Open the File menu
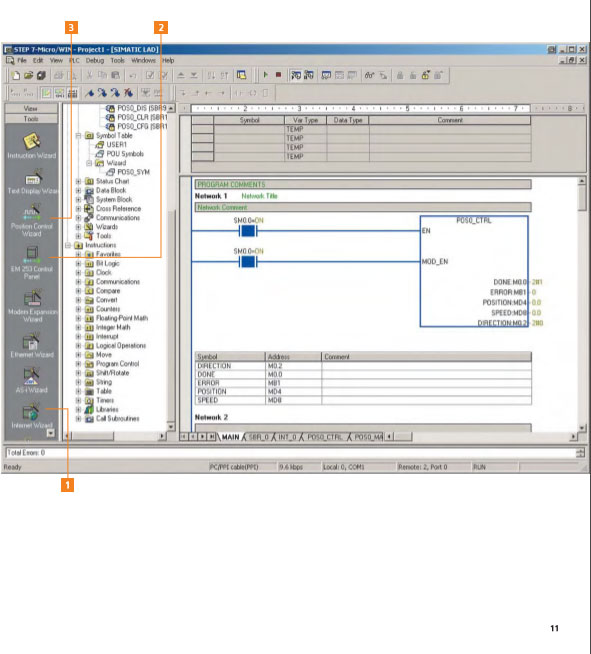 point(22,60)
